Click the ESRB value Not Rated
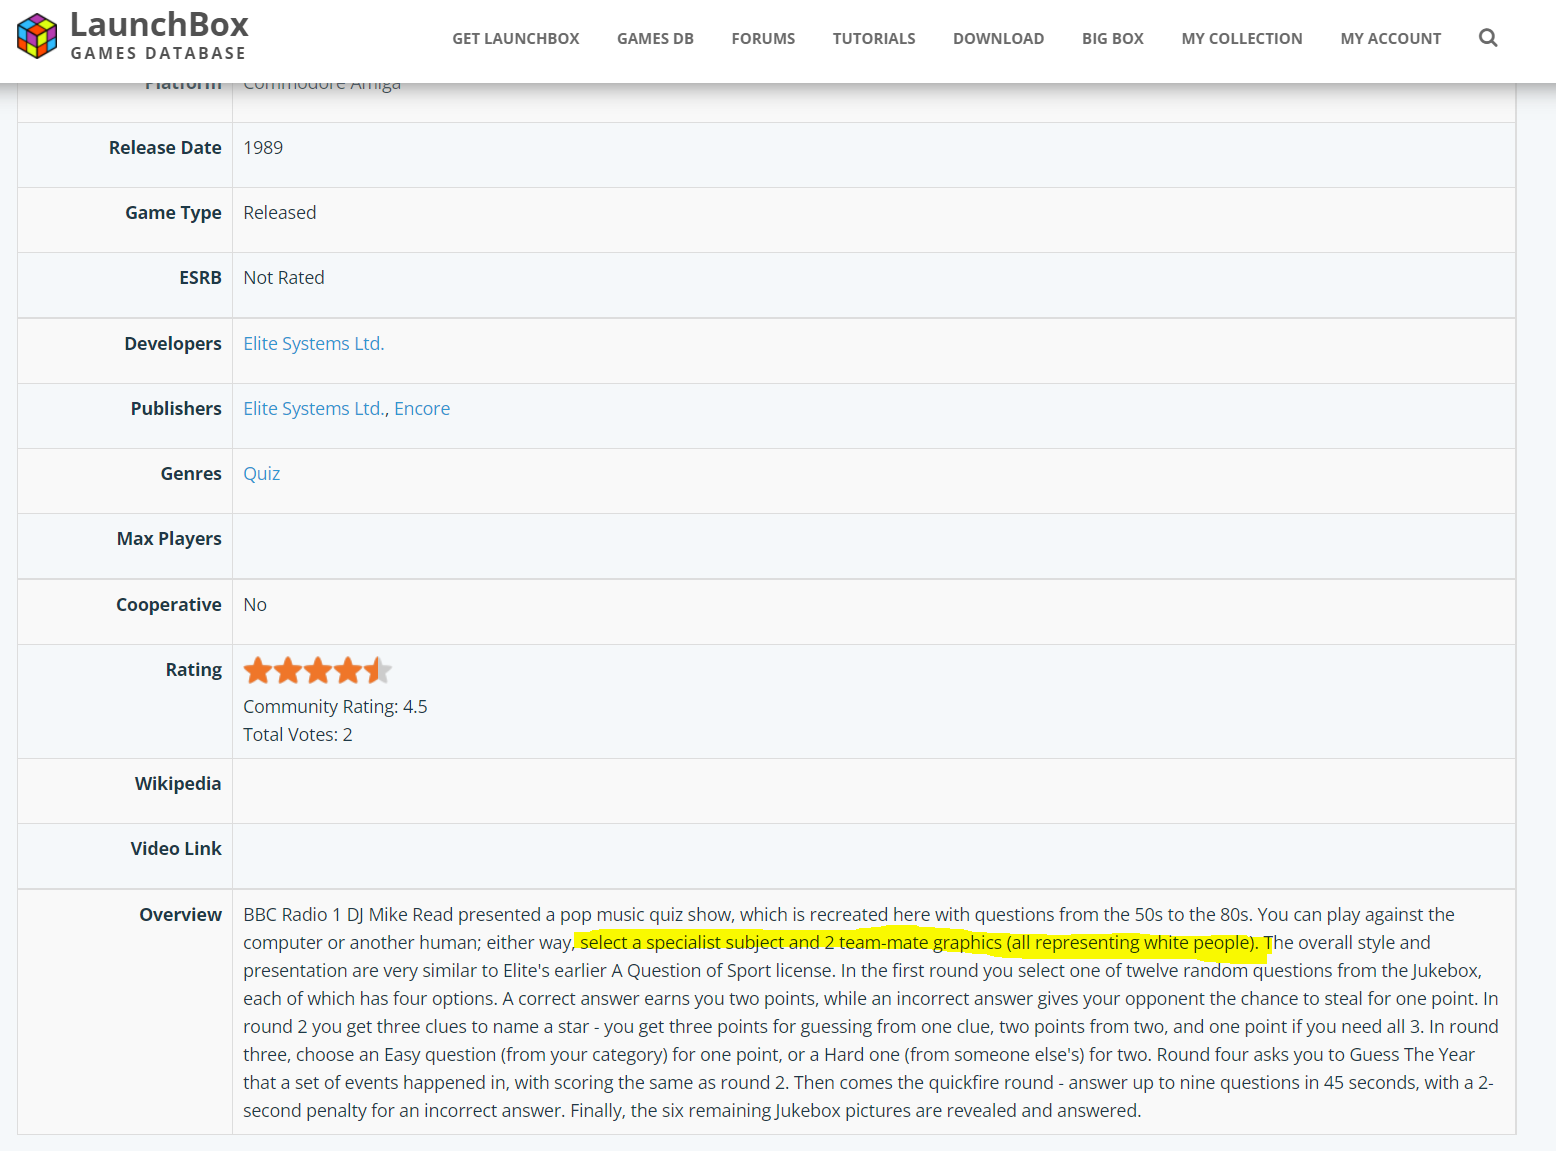1556x1151 pixels. pyautogui.click(x=284, y=277)
